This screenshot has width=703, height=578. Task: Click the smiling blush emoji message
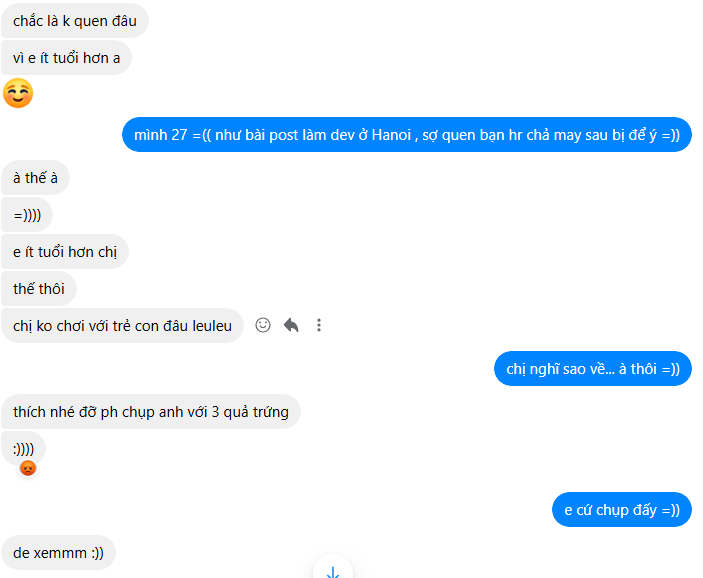pyautogui.click(x=18, y=93)
